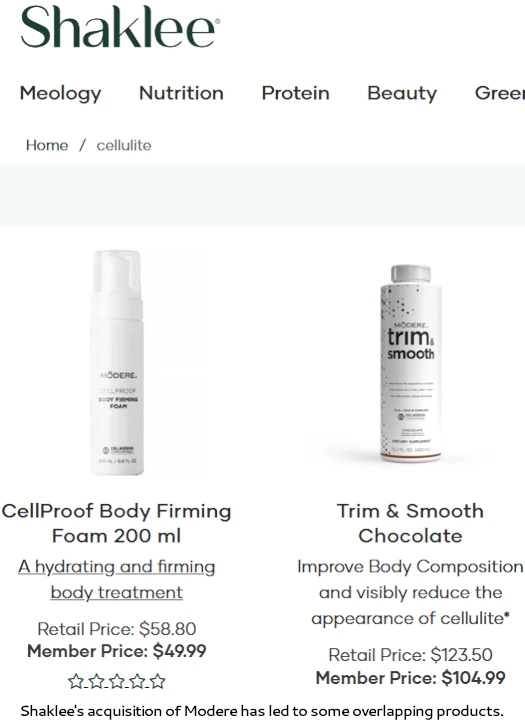Viewport: 525px width, 722px height.
Task: Click 'A hydrating and firming body treatment' link
Action: coord(117,579)
